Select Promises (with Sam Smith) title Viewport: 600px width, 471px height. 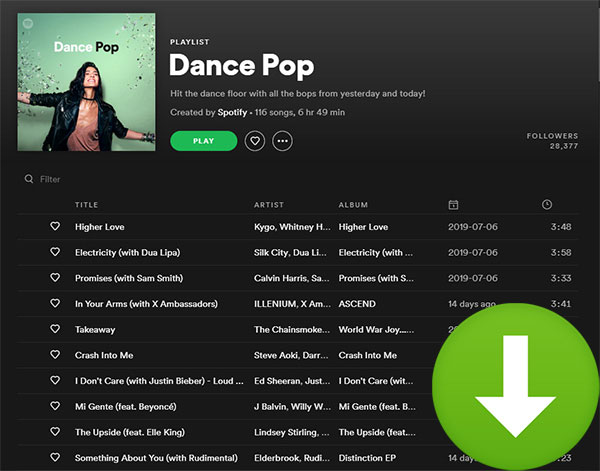pyautogui.click(x=129, y=278)
